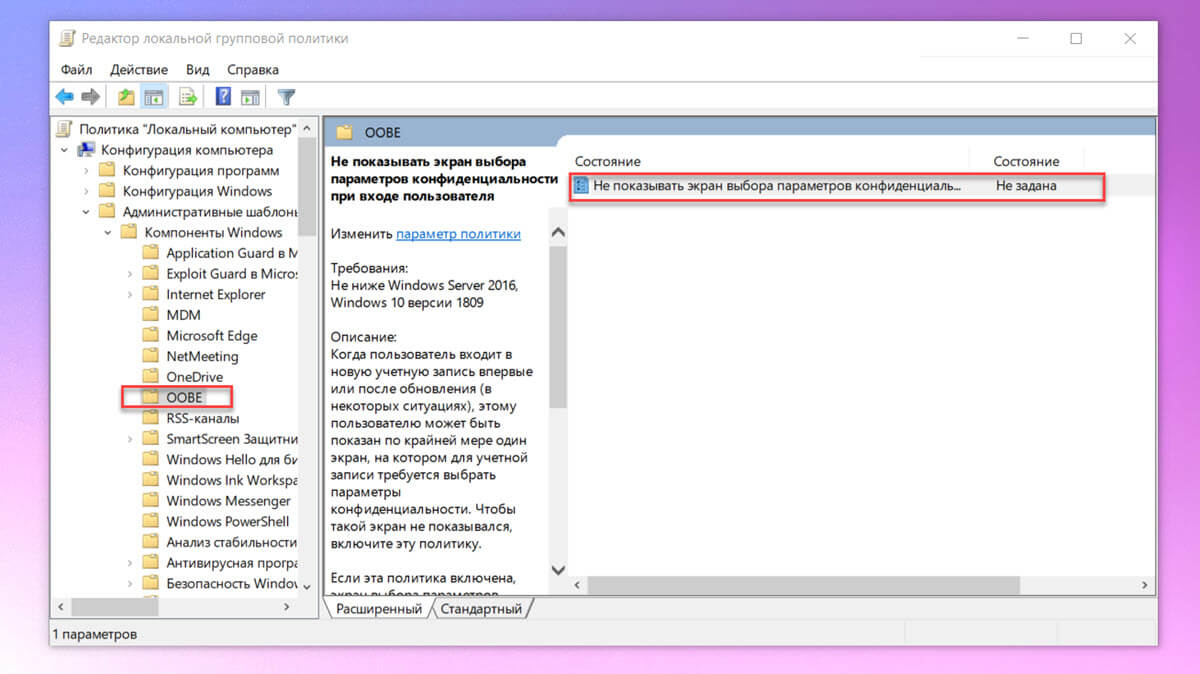Click the Конфигурация компьютера computer icon

(x=87, y=150)
